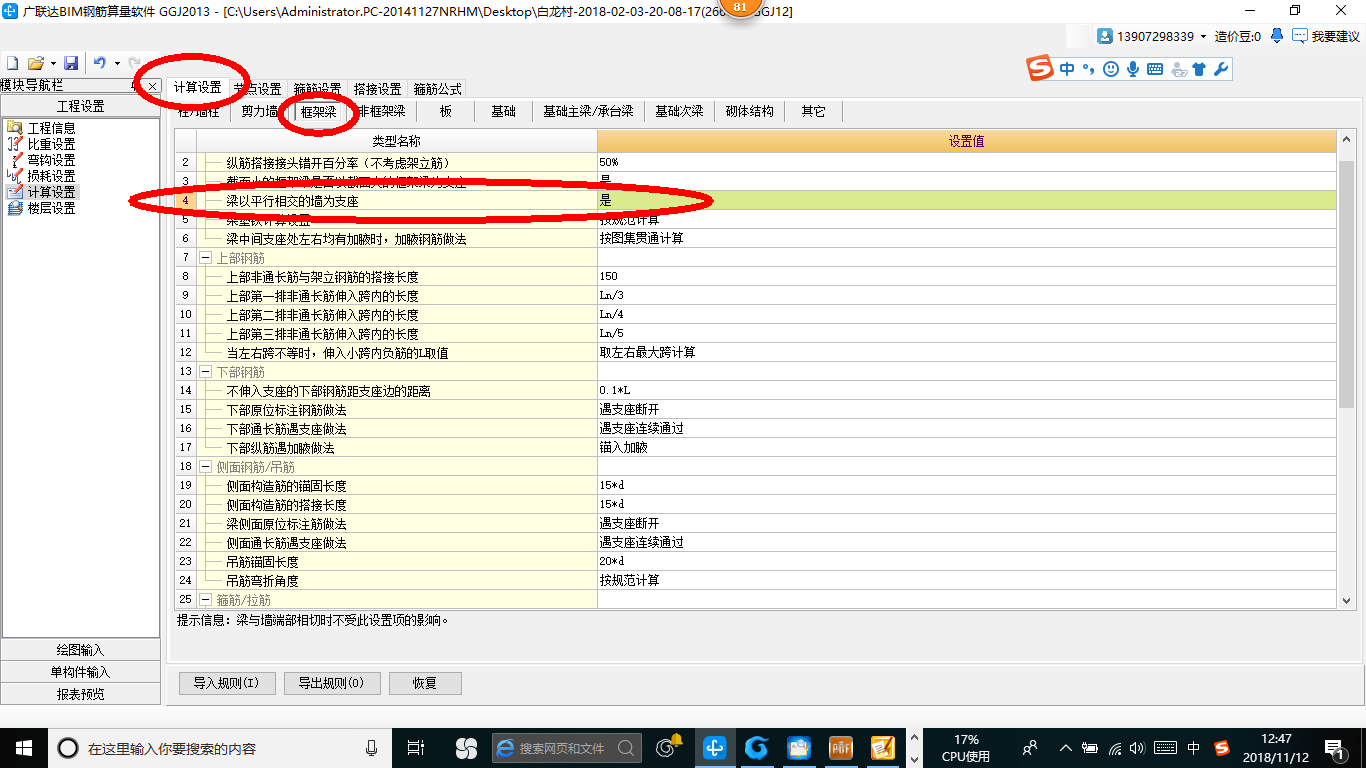Click the Save disk icon
This screenshot has width=1366, height=768.
click(71, 63)
